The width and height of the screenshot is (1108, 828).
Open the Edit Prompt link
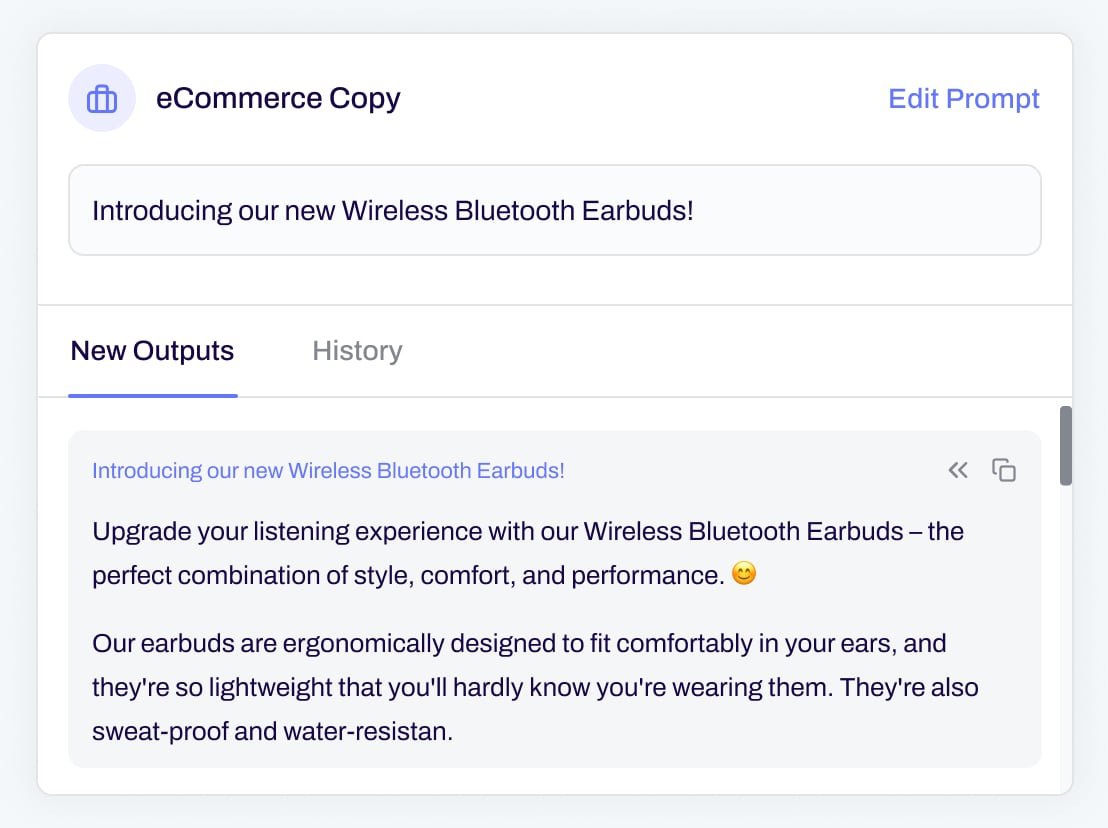click(x=964, y=99)
